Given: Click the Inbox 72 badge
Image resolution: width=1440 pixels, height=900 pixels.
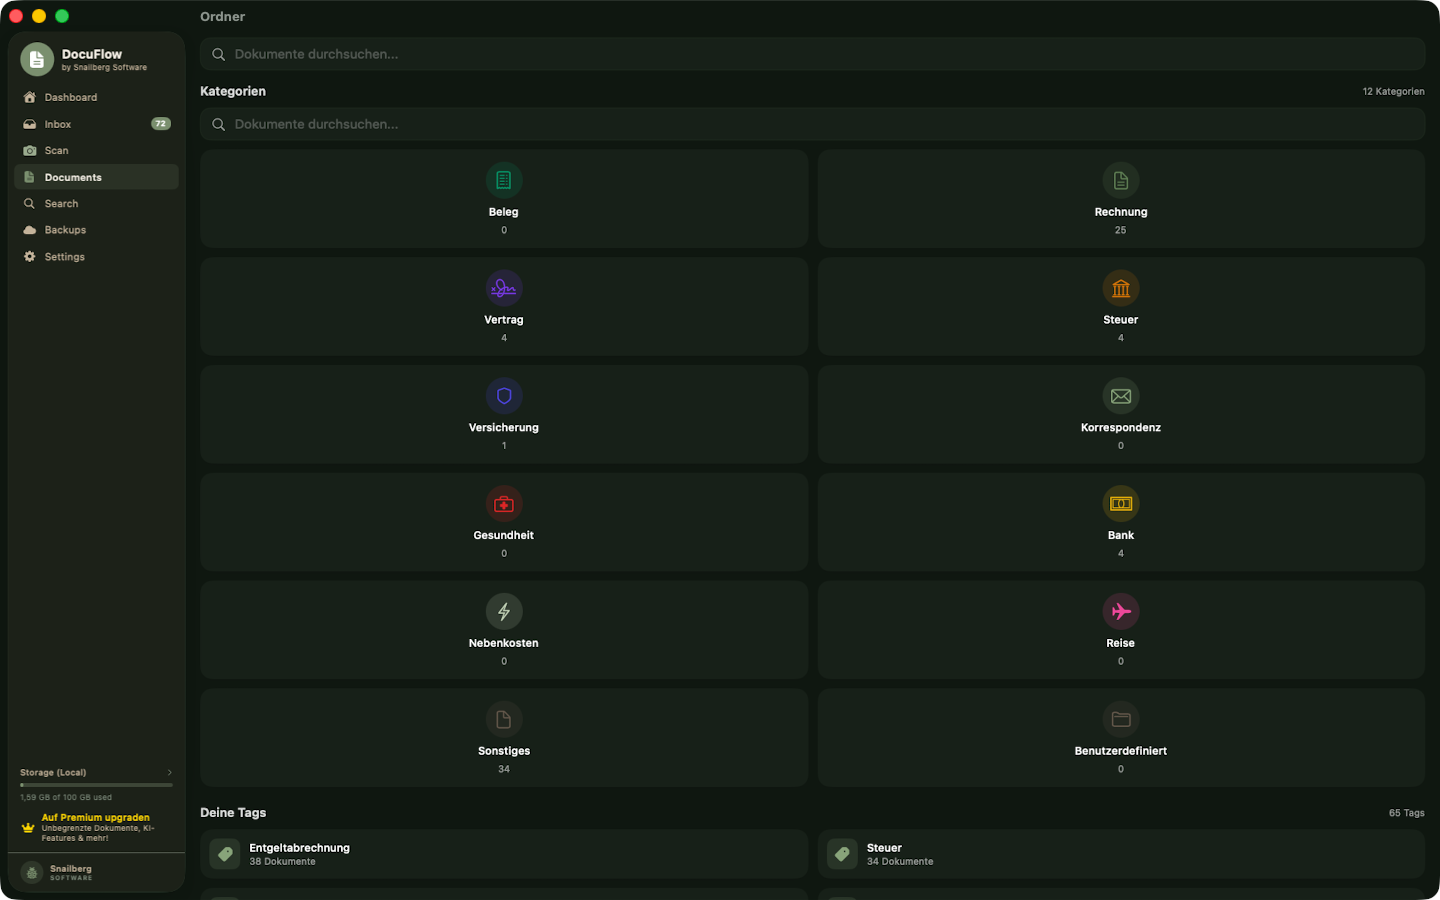Looking at the screenshot, I should pos(161,124).
